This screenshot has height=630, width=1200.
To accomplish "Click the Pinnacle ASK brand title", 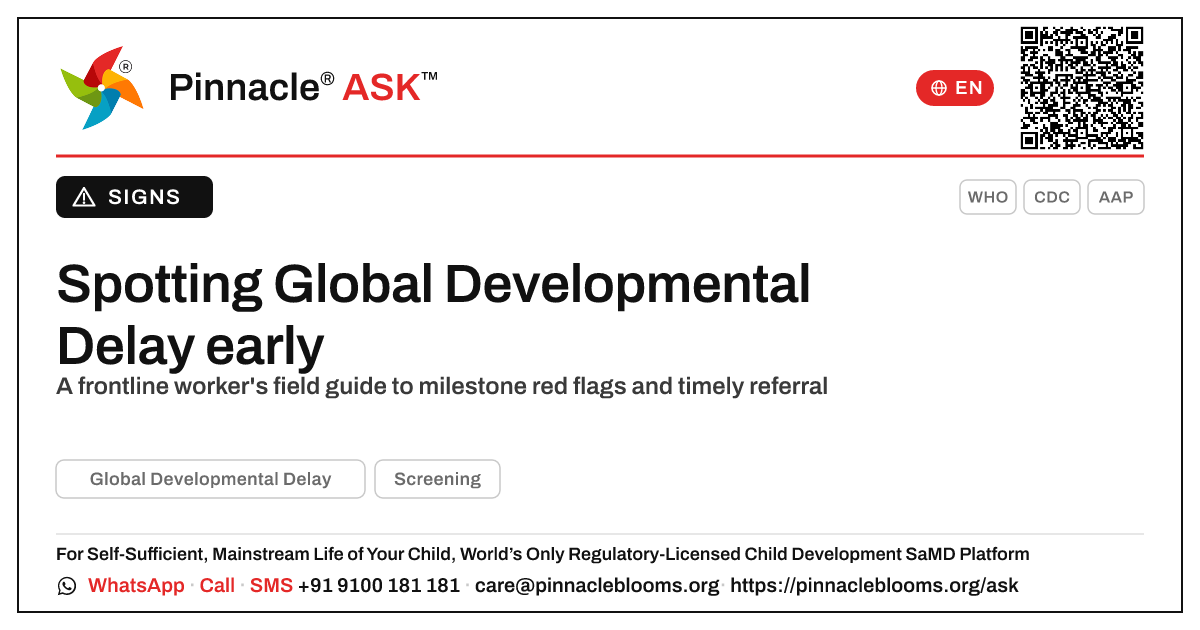I will (303, 88).
